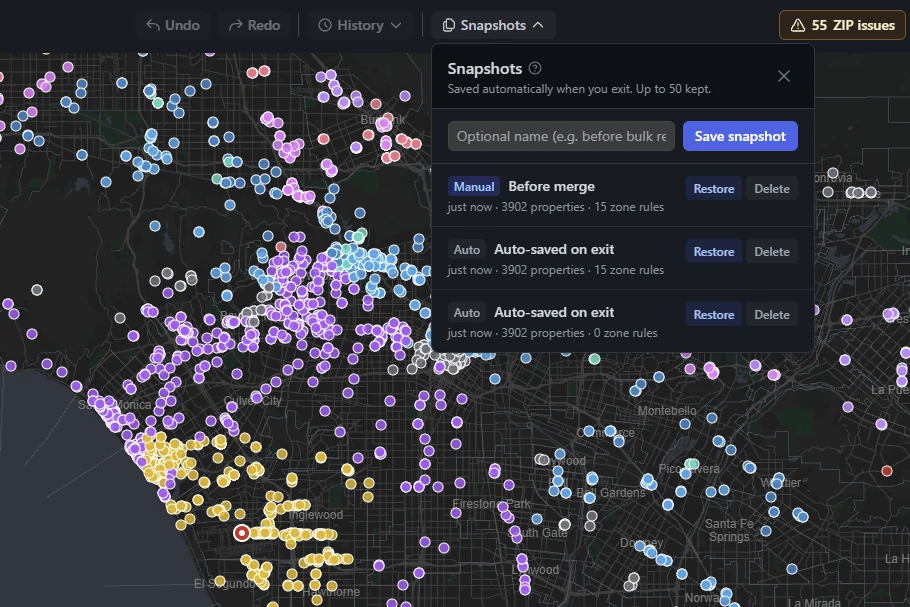
Task: Click '0 zone rules' snapshot detail text
Action: (626, 333)
